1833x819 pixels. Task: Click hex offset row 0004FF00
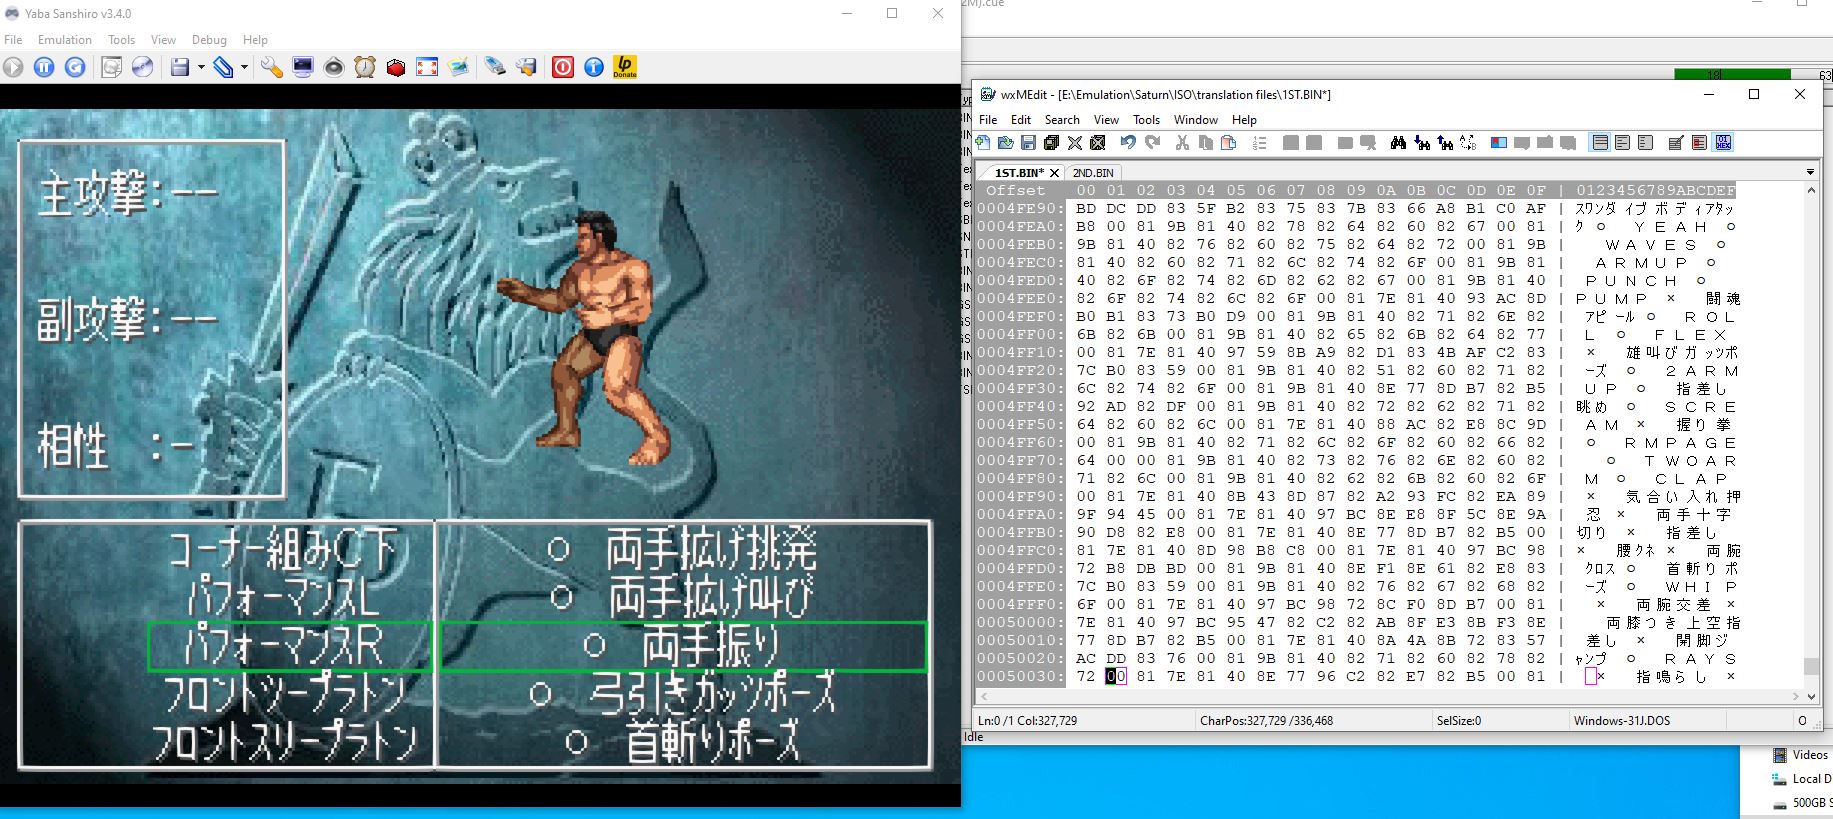(x=1020, y=335)
